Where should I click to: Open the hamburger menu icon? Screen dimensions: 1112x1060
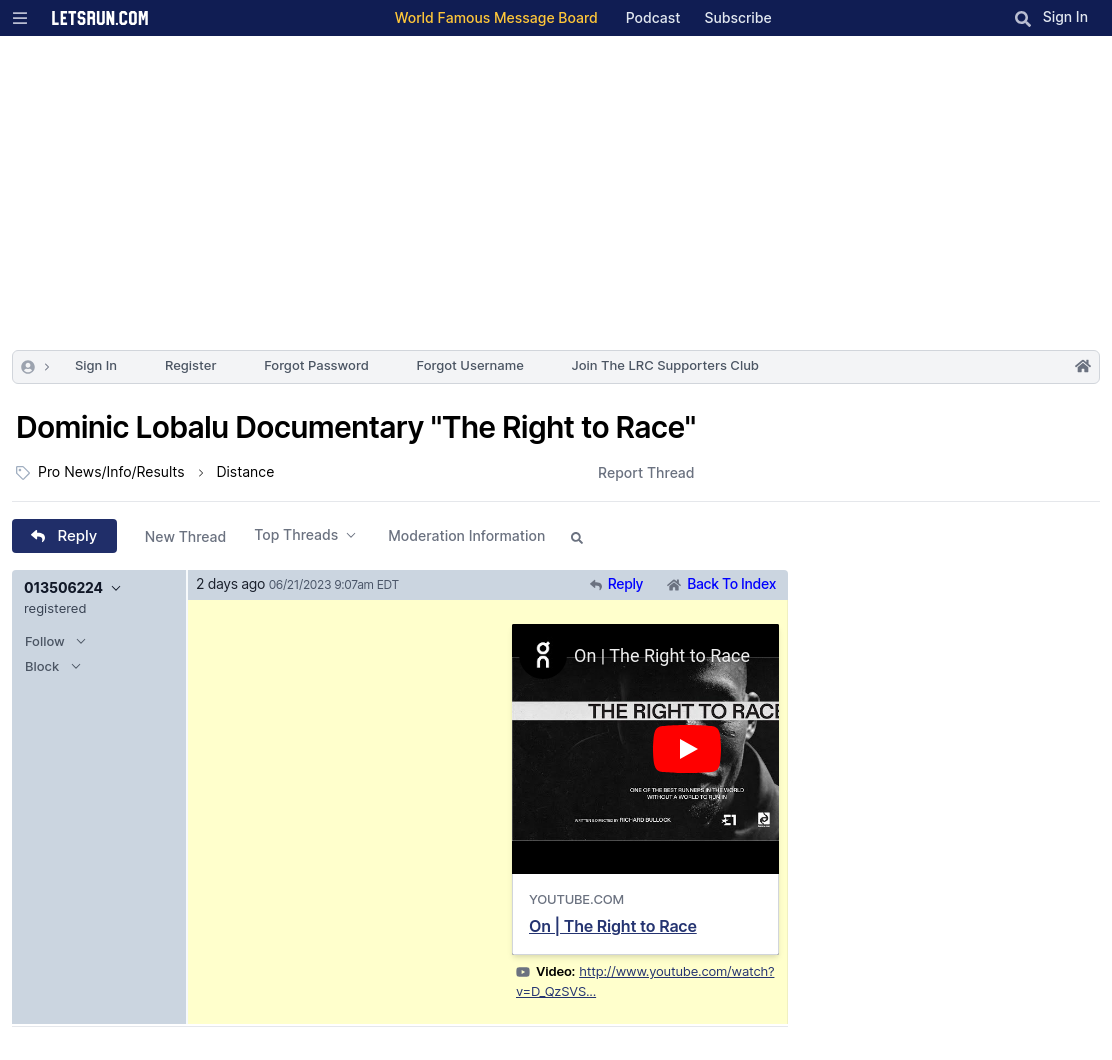click(20, 18)
